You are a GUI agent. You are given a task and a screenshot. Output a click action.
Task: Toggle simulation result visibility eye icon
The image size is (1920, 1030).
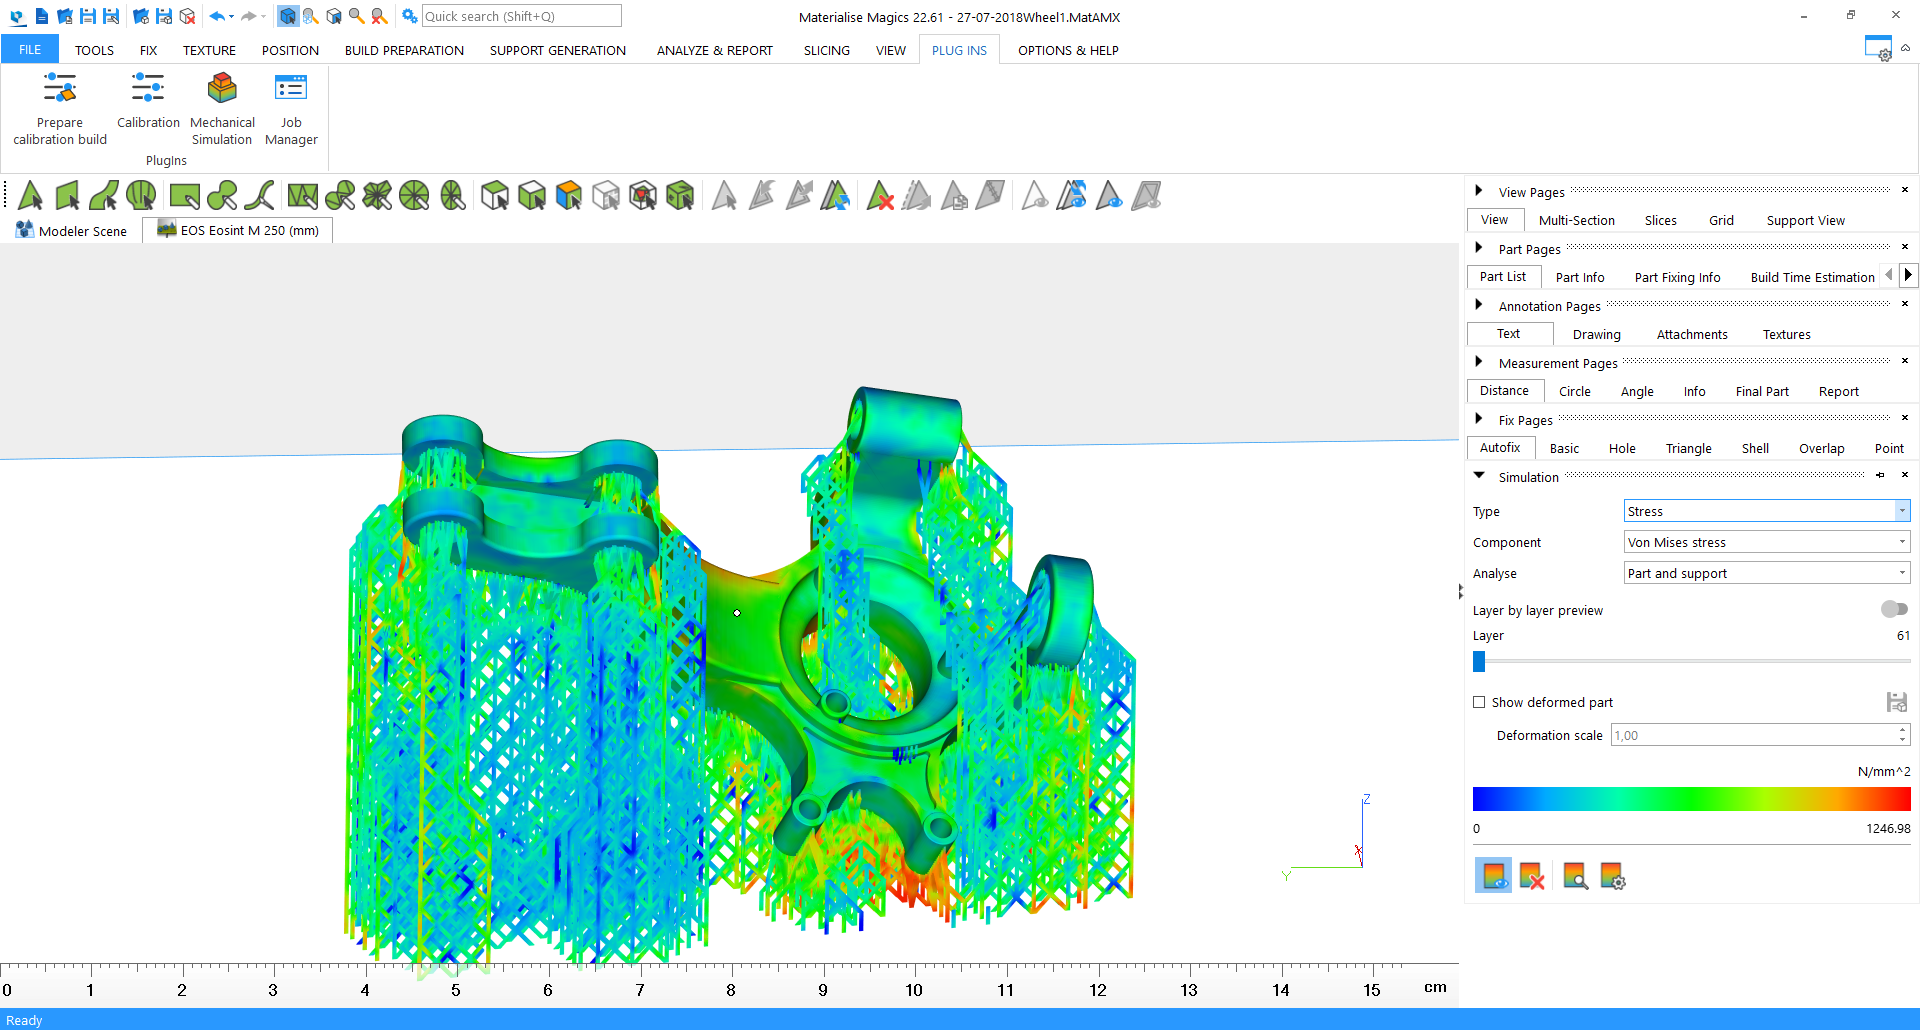[x=1493, y=876]
